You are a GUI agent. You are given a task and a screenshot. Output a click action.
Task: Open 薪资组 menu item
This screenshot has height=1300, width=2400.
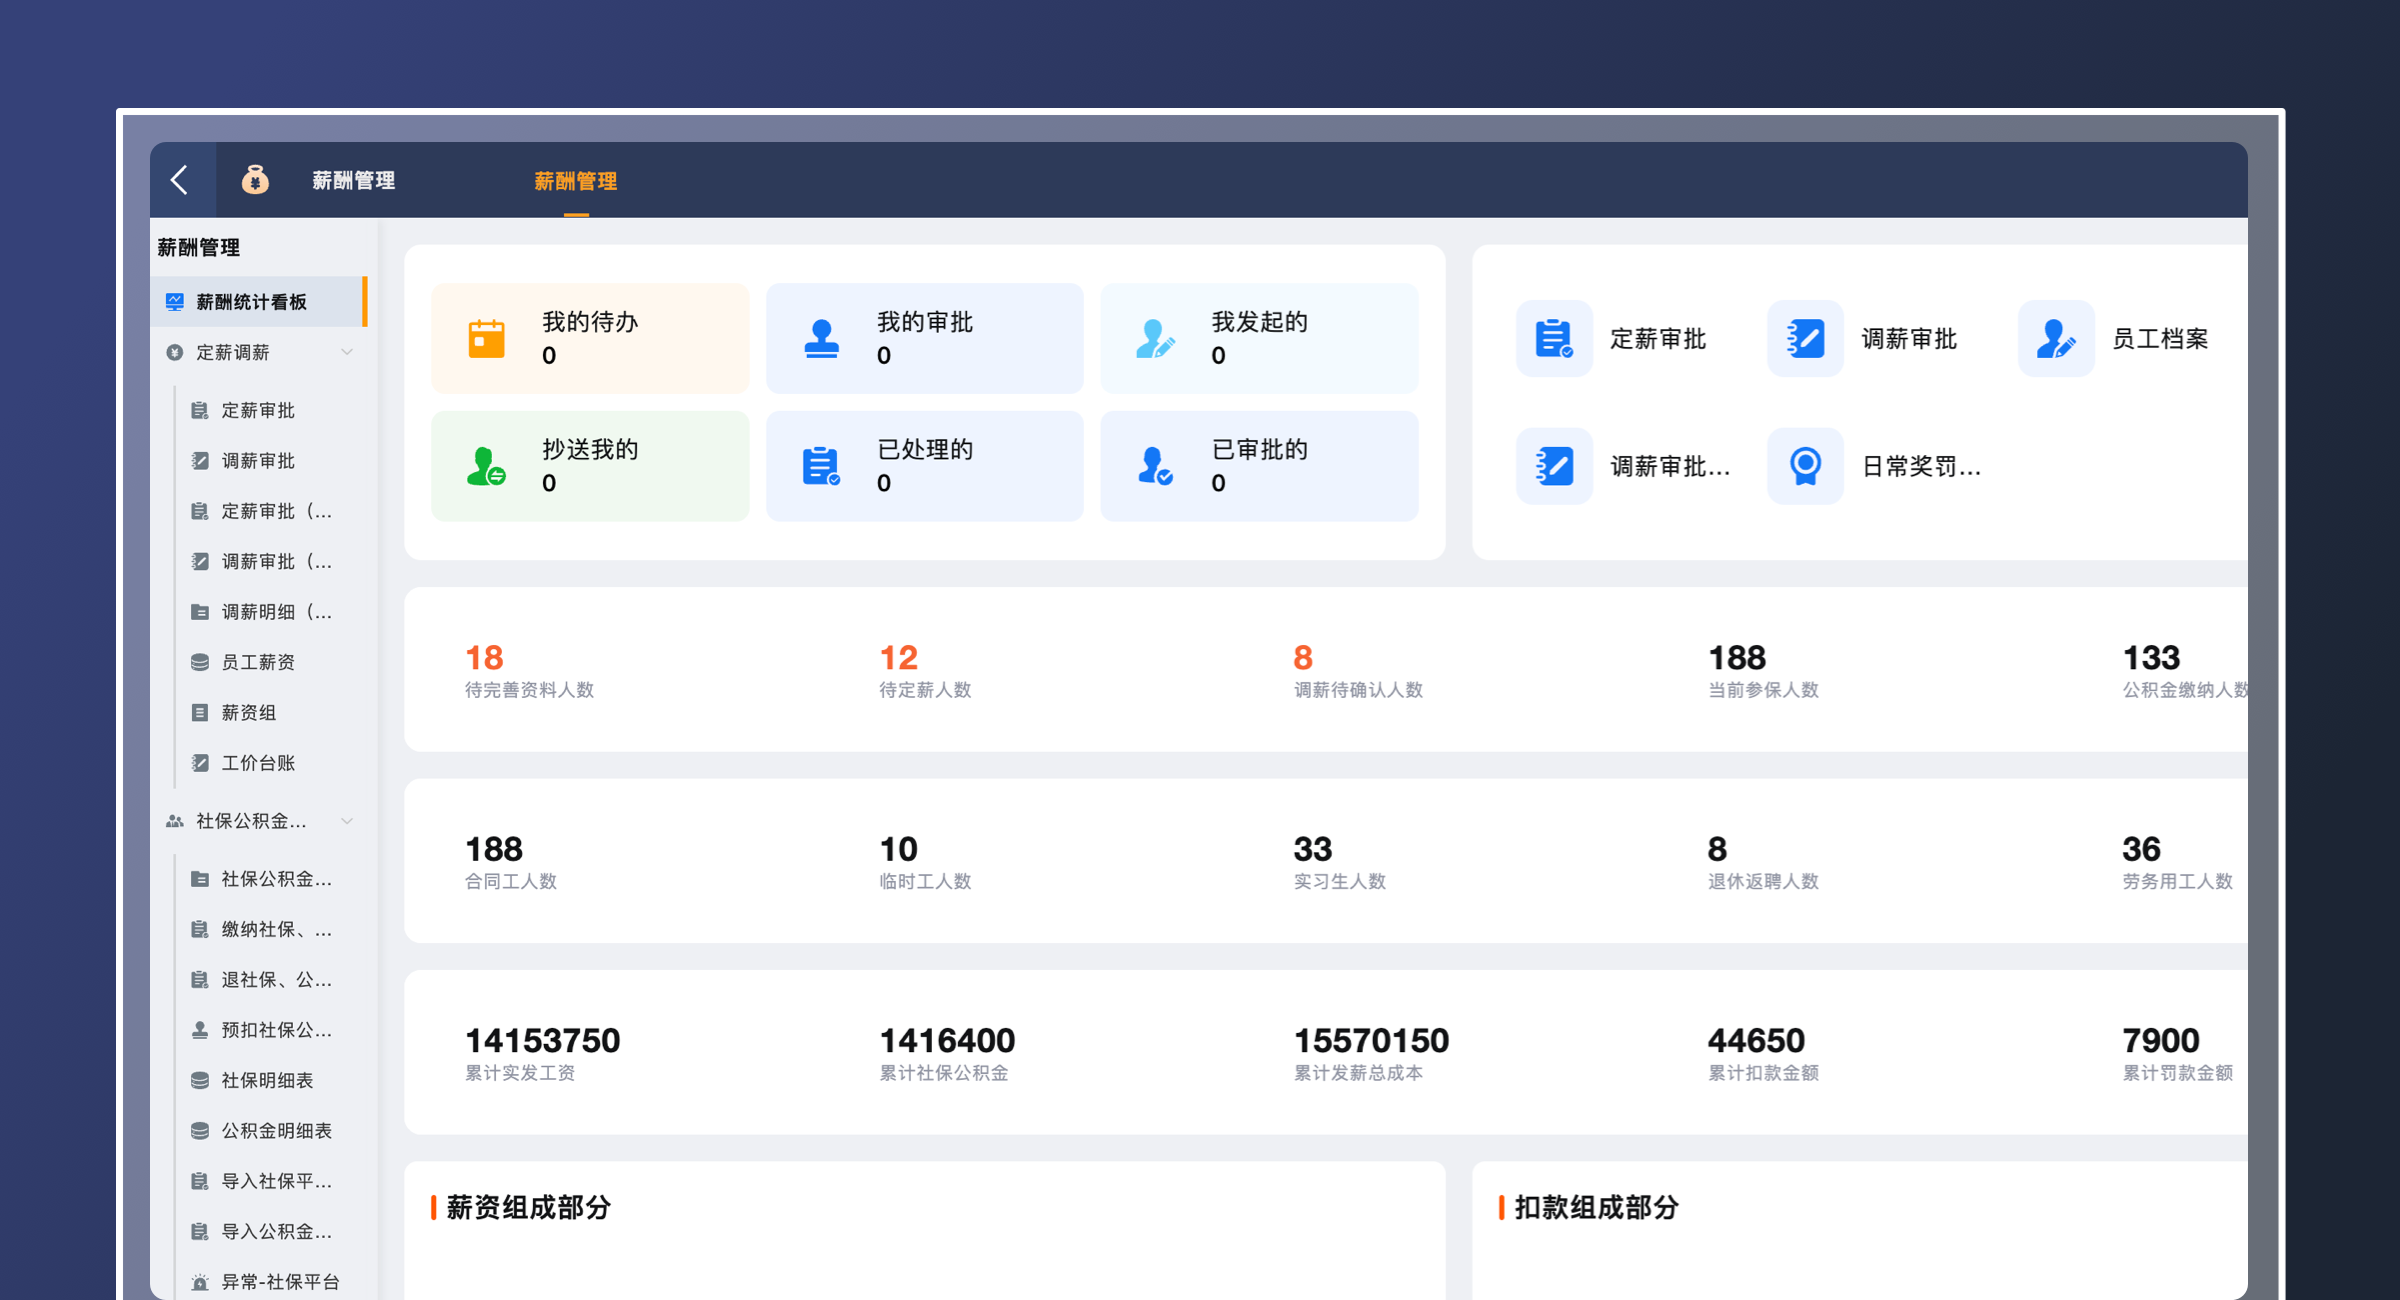(249, 712)
